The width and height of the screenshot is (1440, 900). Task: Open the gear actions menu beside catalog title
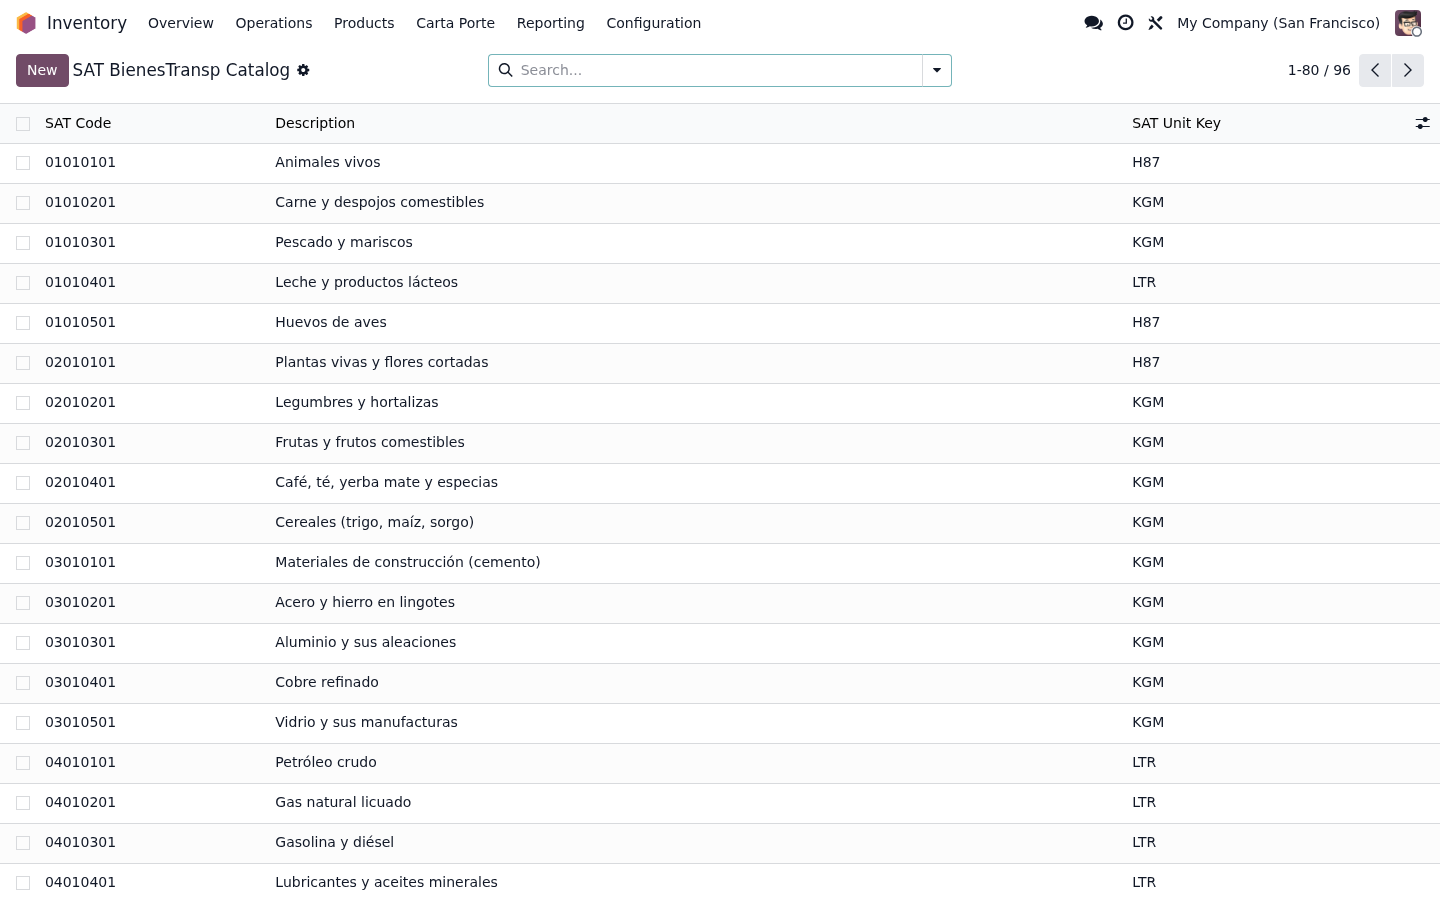pyautogui.click(x=303, y=70)
